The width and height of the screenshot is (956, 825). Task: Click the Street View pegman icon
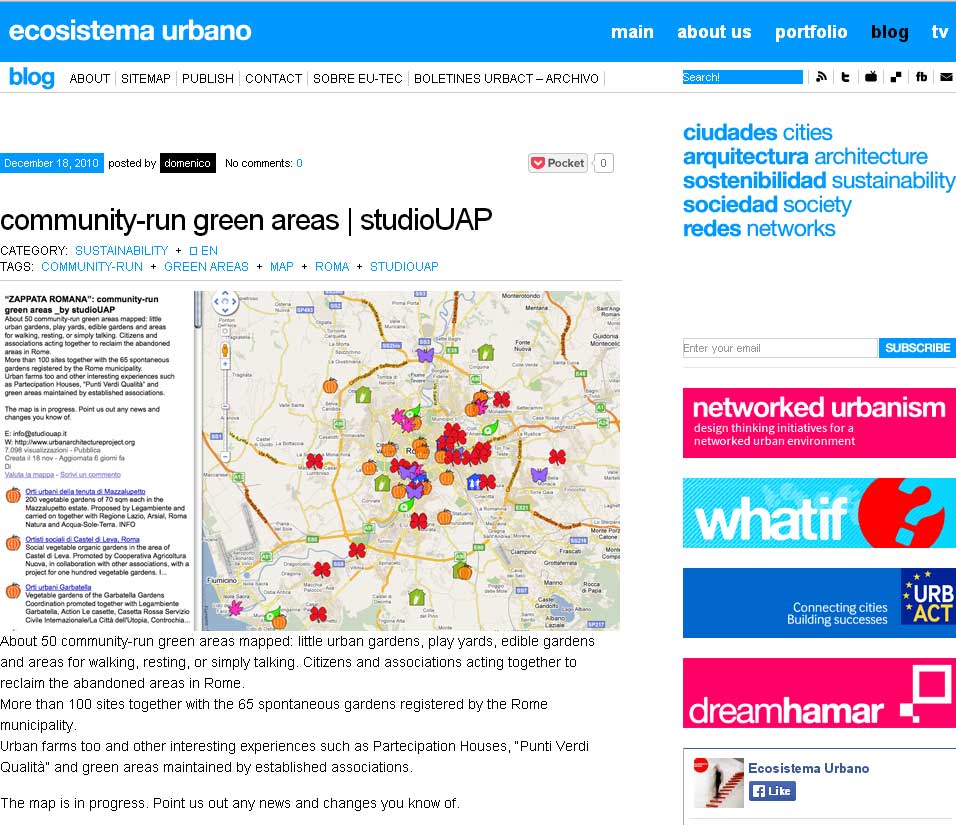pyautogui.click(x=225, y=349)
